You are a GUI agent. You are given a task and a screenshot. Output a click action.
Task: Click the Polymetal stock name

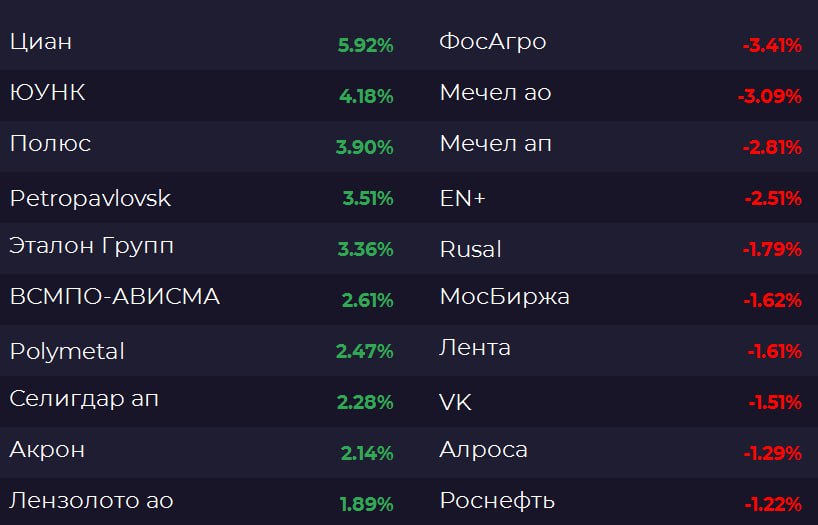pos(67,351)
